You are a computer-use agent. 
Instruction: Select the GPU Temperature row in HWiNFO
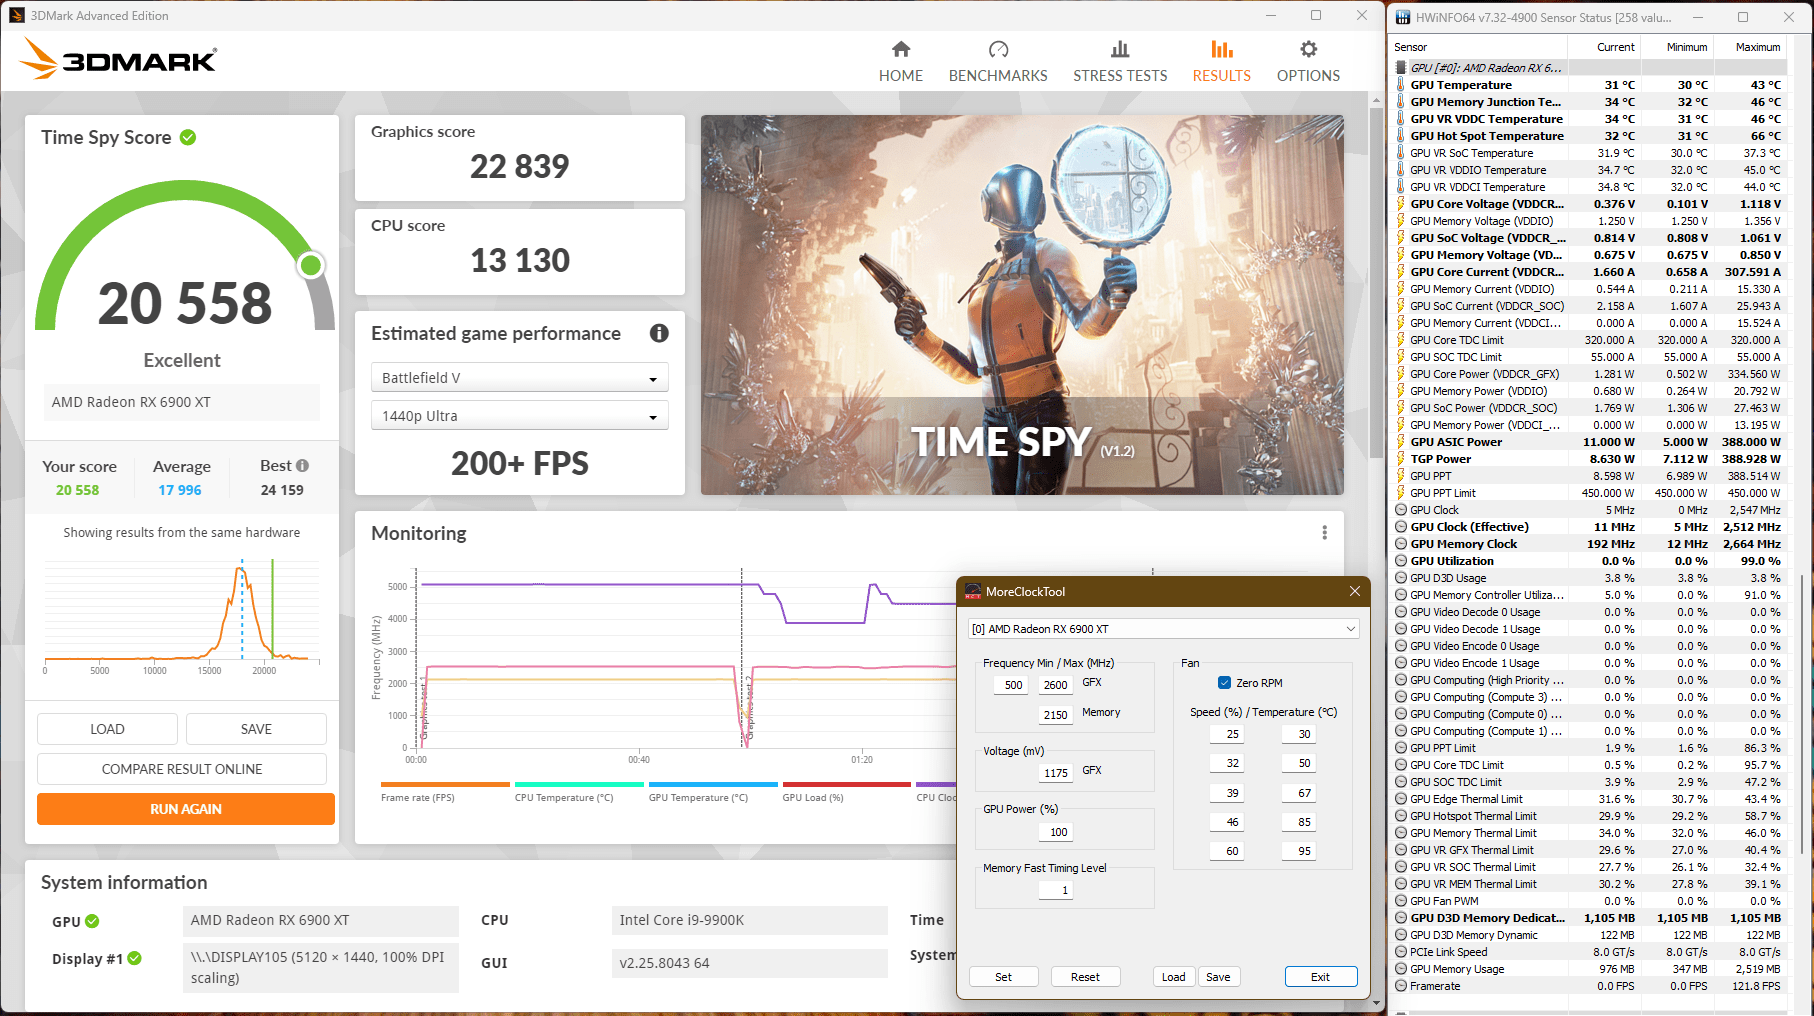coord(1589,85)
